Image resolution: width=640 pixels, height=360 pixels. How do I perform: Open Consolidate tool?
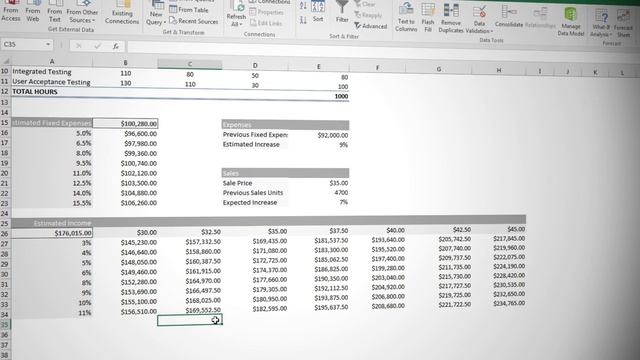click(x=509, y=16)
